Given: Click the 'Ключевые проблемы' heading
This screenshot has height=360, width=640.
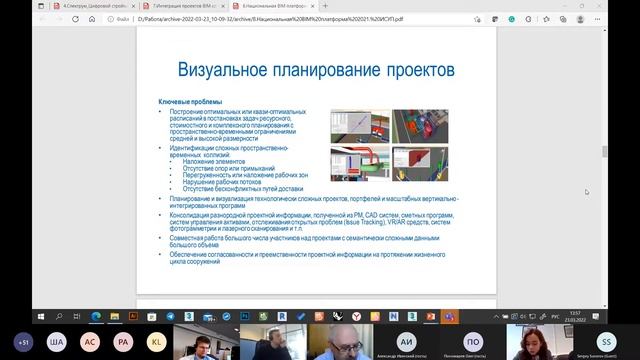Looking at the screenshot, I should click(190, 102).
